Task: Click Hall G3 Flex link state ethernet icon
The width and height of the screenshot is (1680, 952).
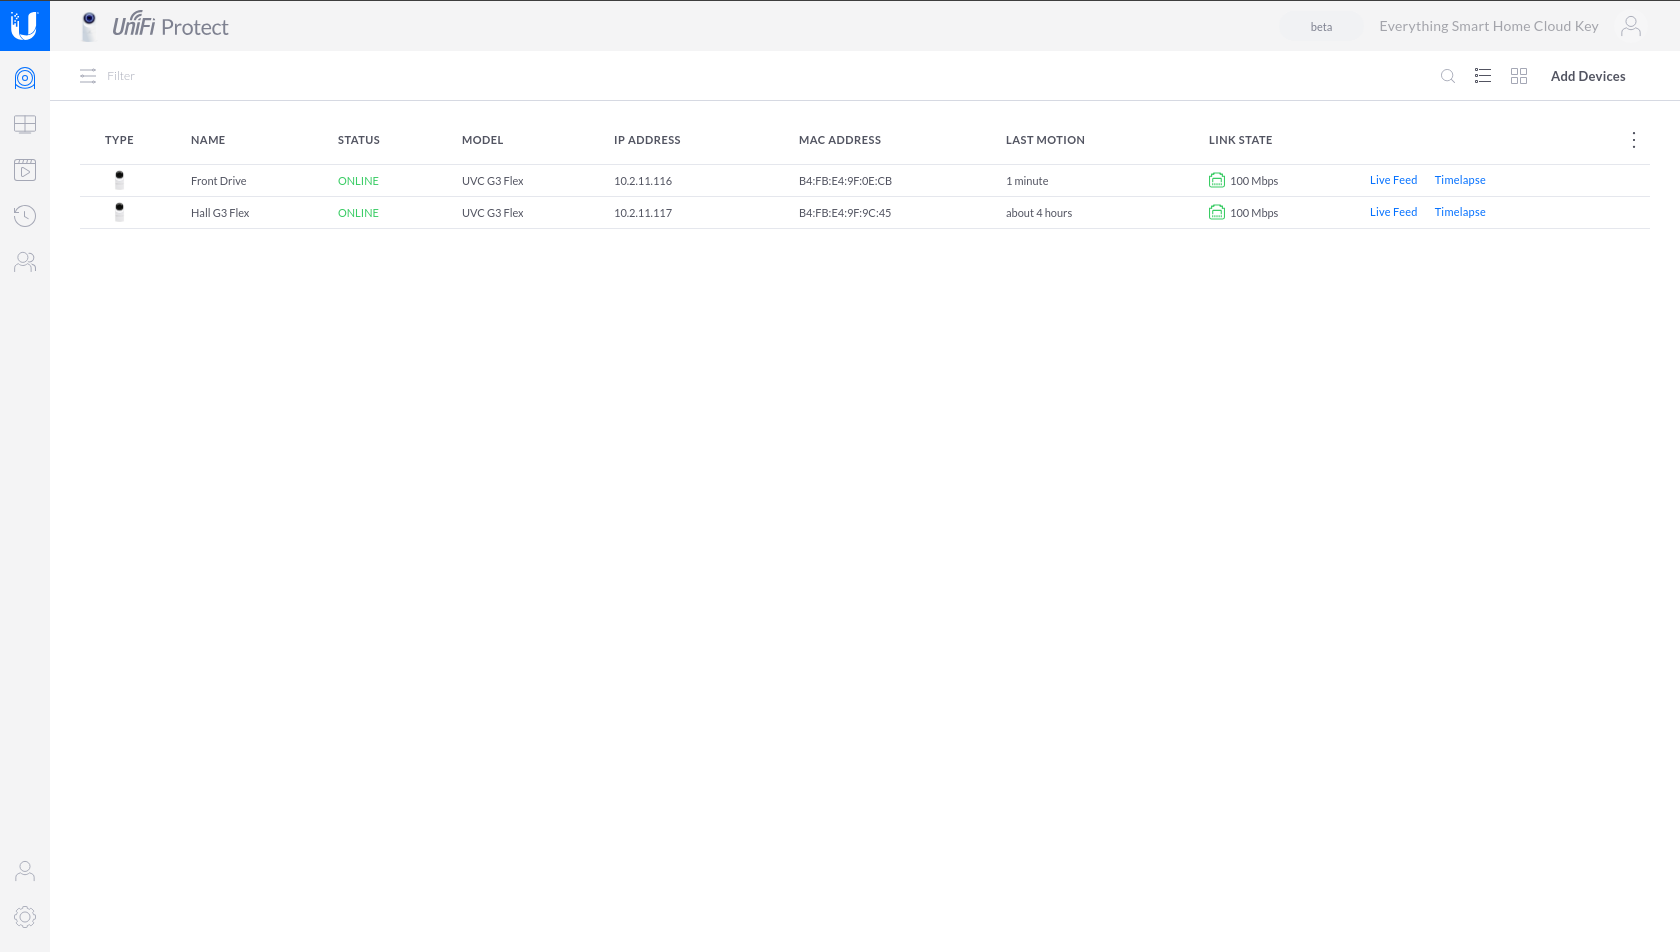Action: coord(1217,212)
